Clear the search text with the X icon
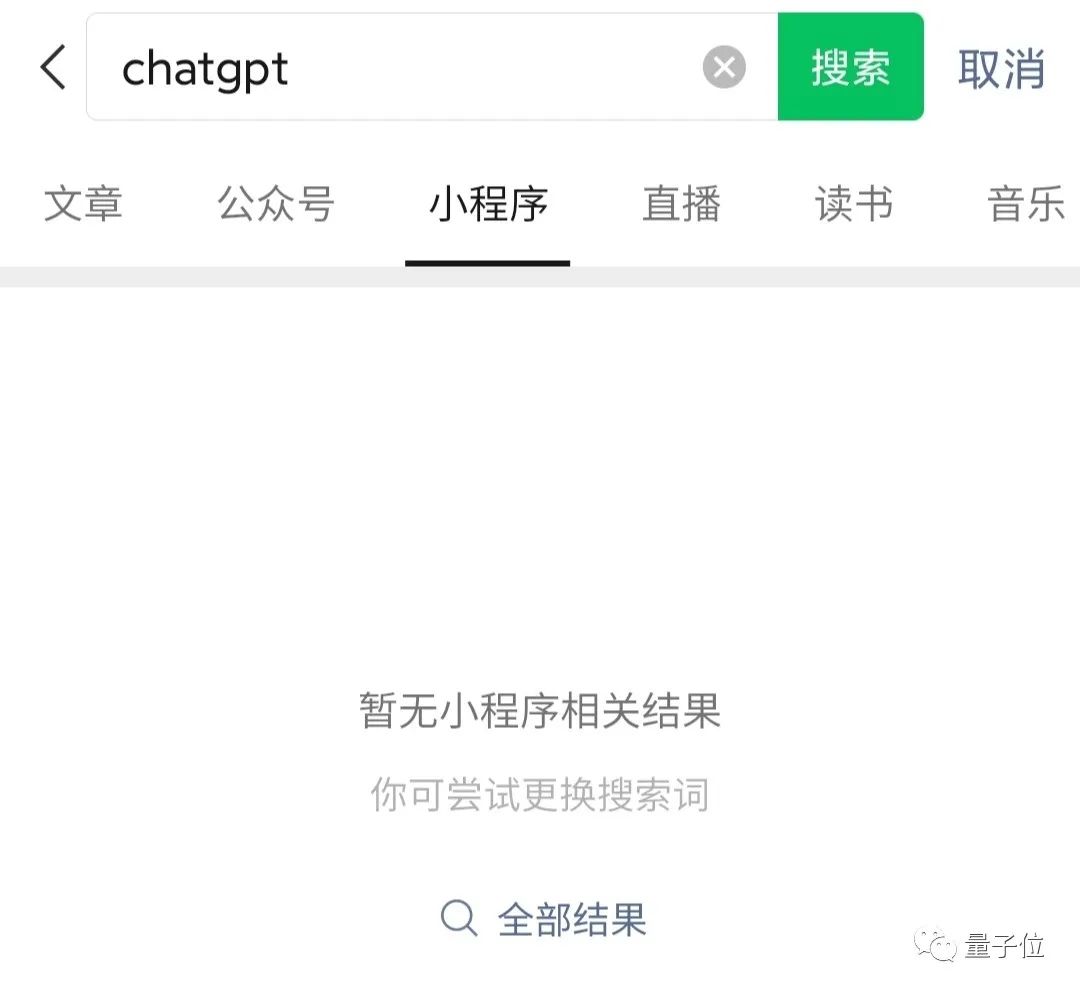 coord(724,68)
